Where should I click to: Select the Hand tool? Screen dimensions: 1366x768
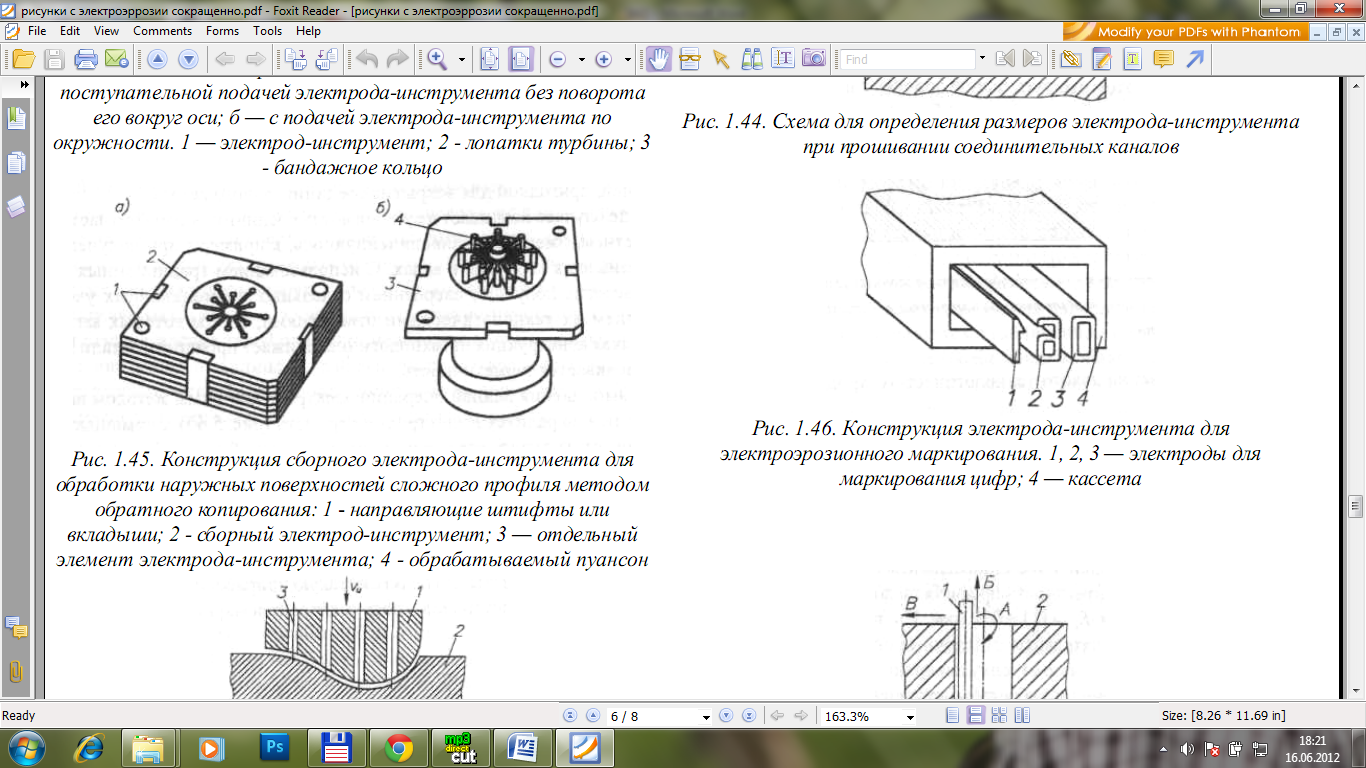(658, 59)
